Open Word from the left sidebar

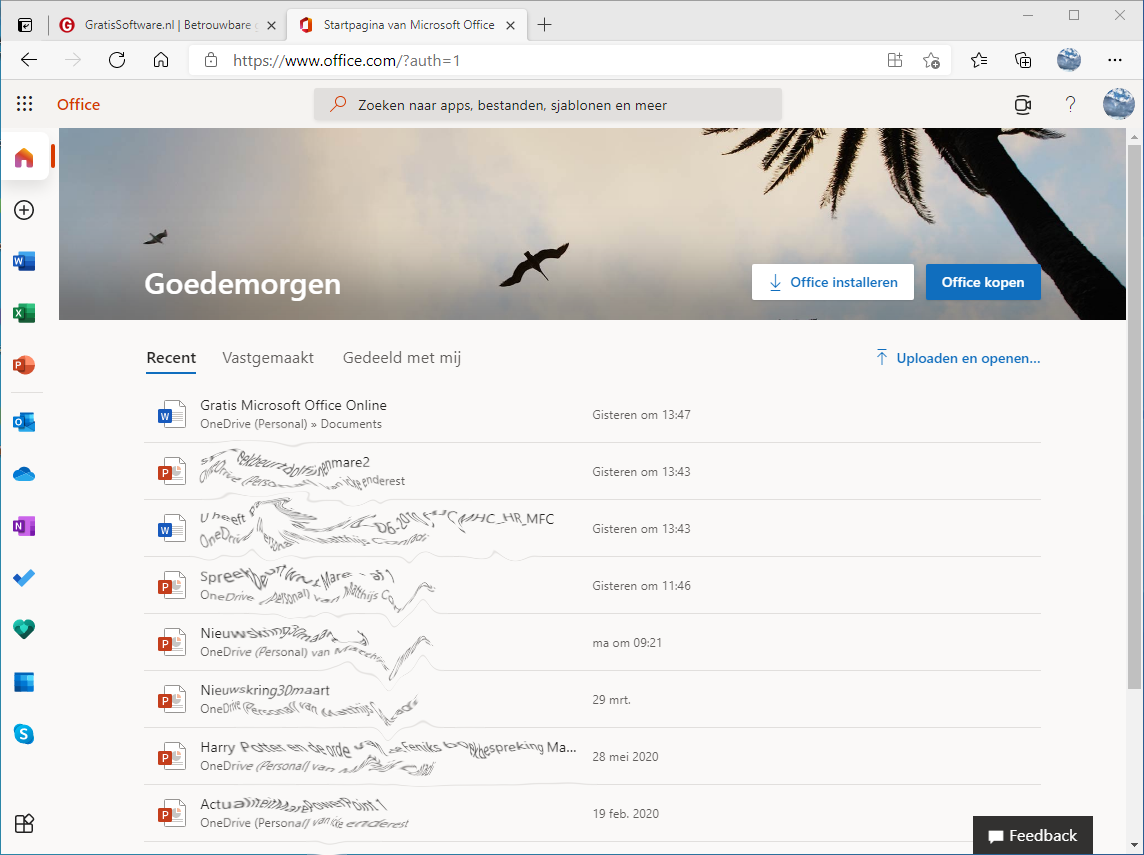(24, 262)
